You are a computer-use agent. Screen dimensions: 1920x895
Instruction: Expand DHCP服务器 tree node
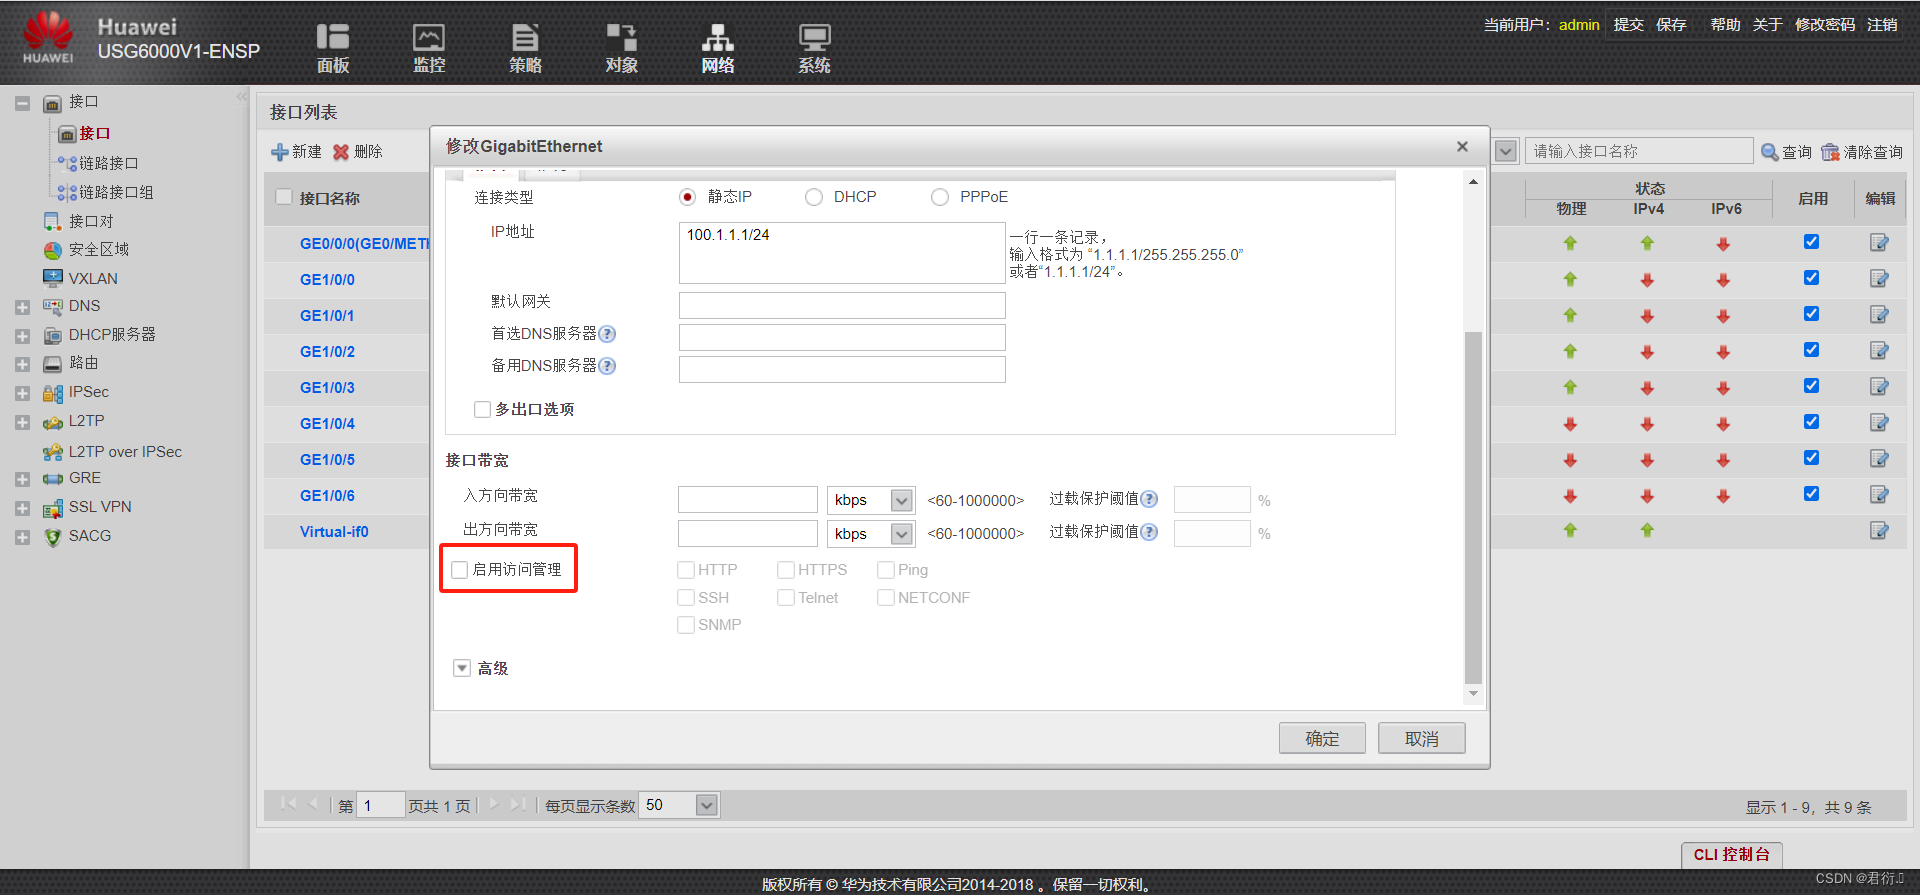[22, 336]
